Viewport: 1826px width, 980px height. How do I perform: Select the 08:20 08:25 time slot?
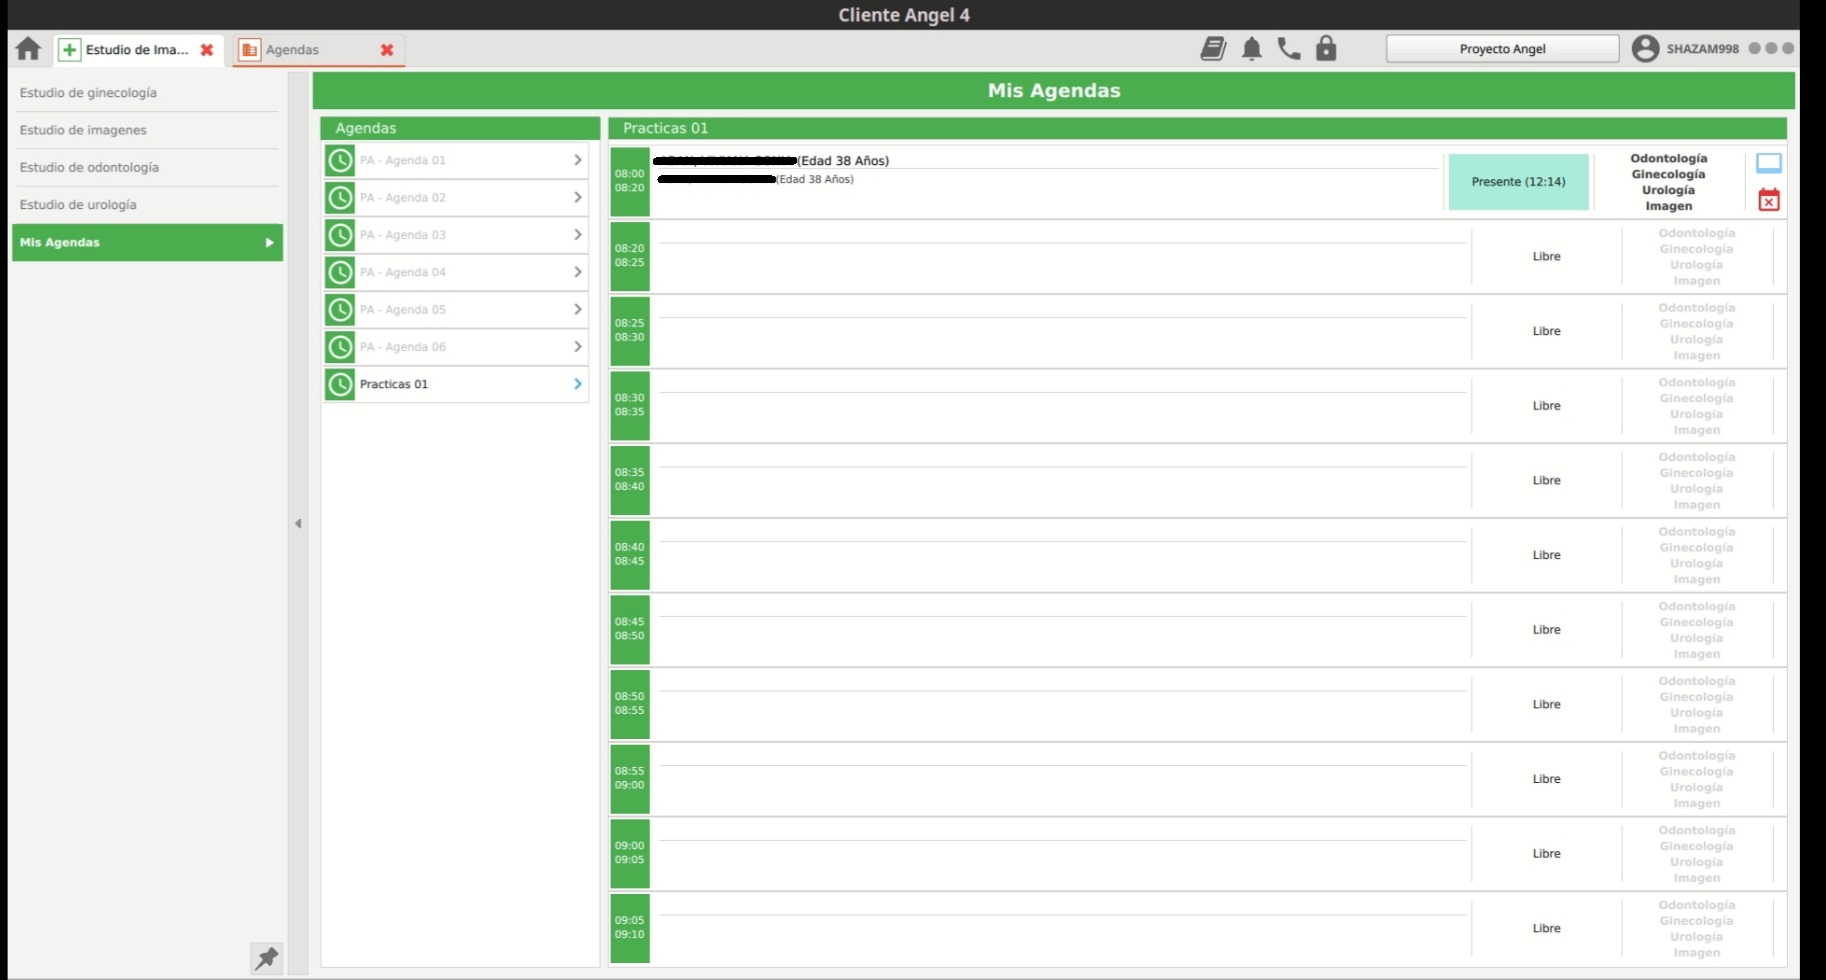point(630,256)
